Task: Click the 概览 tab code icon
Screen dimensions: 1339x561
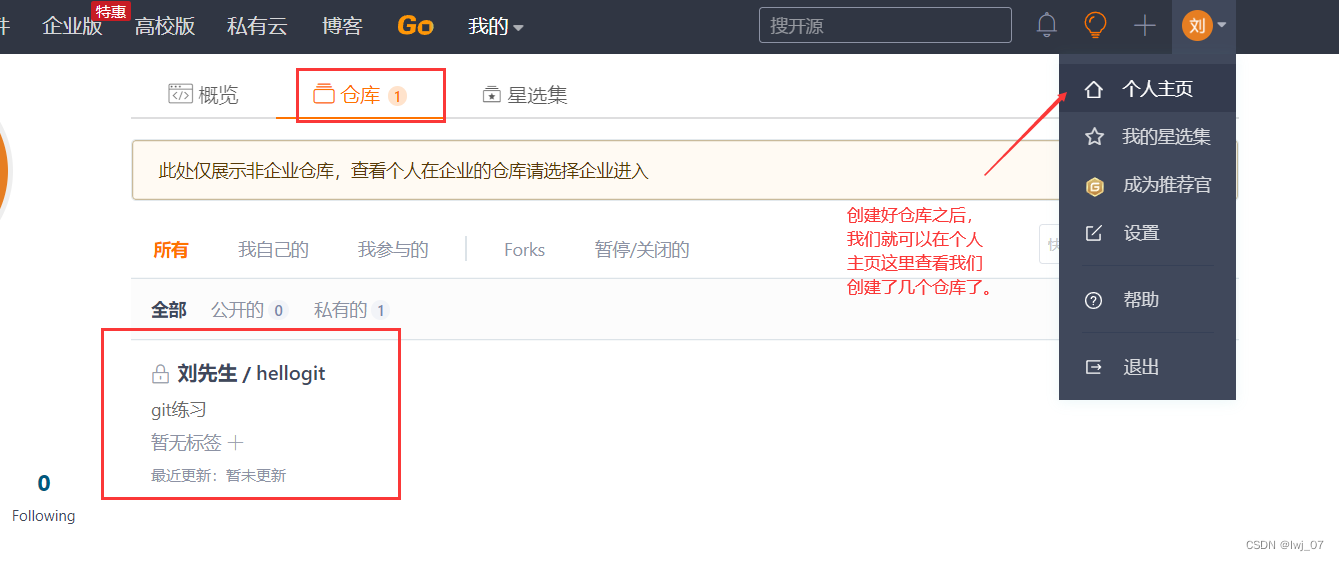Action: (180, 94)
